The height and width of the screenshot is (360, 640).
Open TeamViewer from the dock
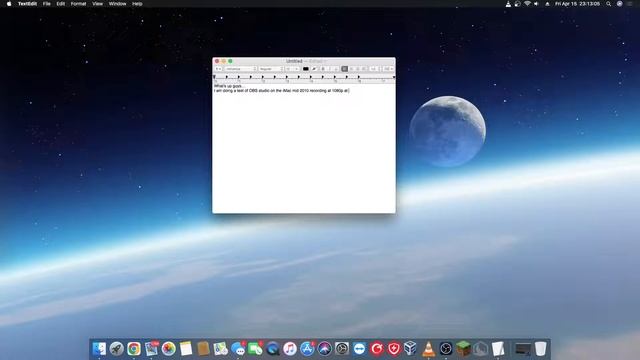[x=359, y=349]
